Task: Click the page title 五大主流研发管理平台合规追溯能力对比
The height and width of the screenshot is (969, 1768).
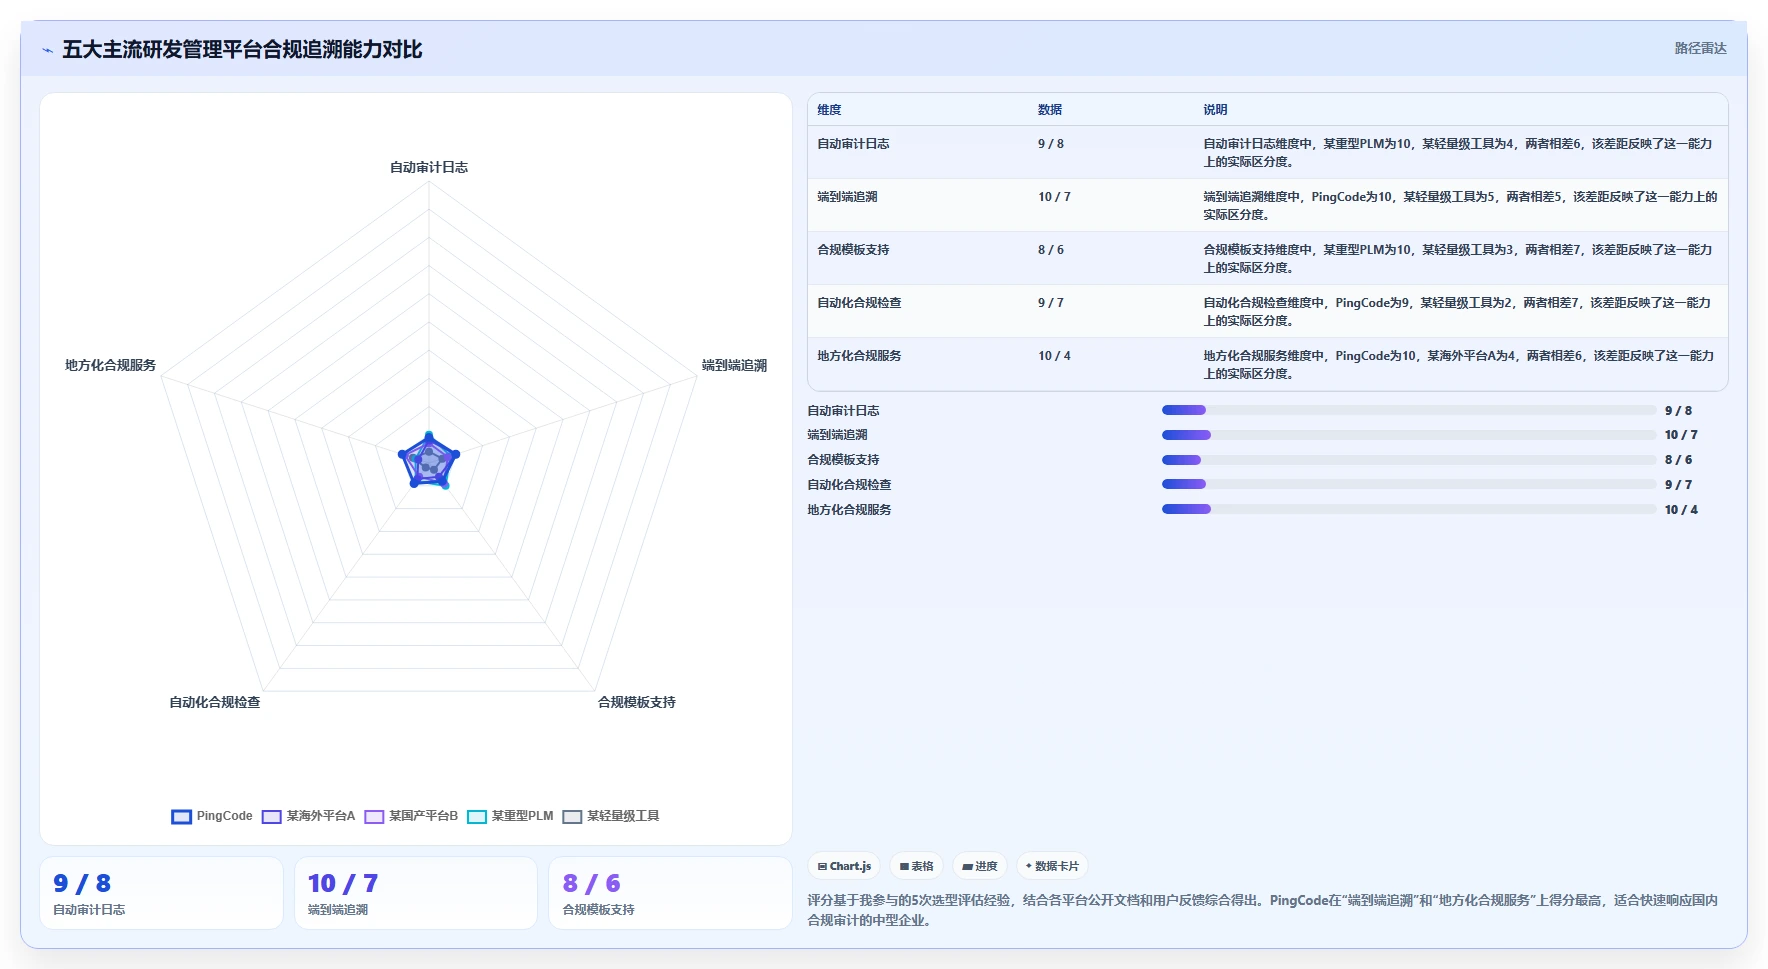Action: click(242, 49)
